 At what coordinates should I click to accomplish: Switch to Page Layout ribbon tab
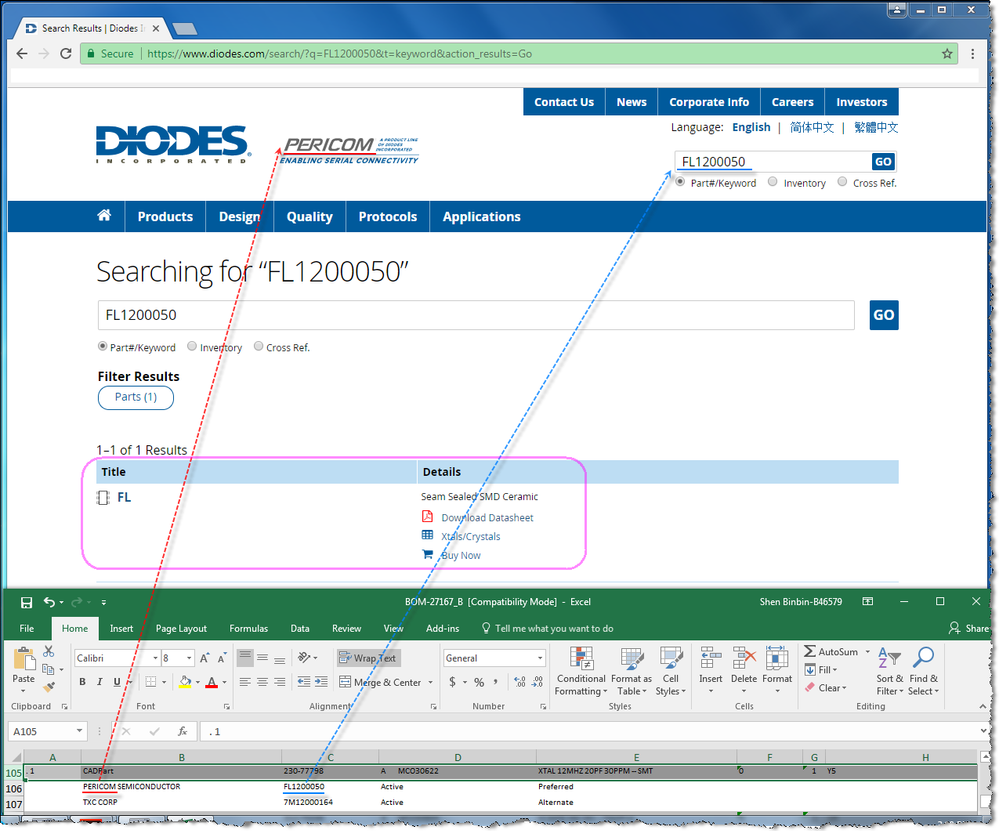click(181, 628)
